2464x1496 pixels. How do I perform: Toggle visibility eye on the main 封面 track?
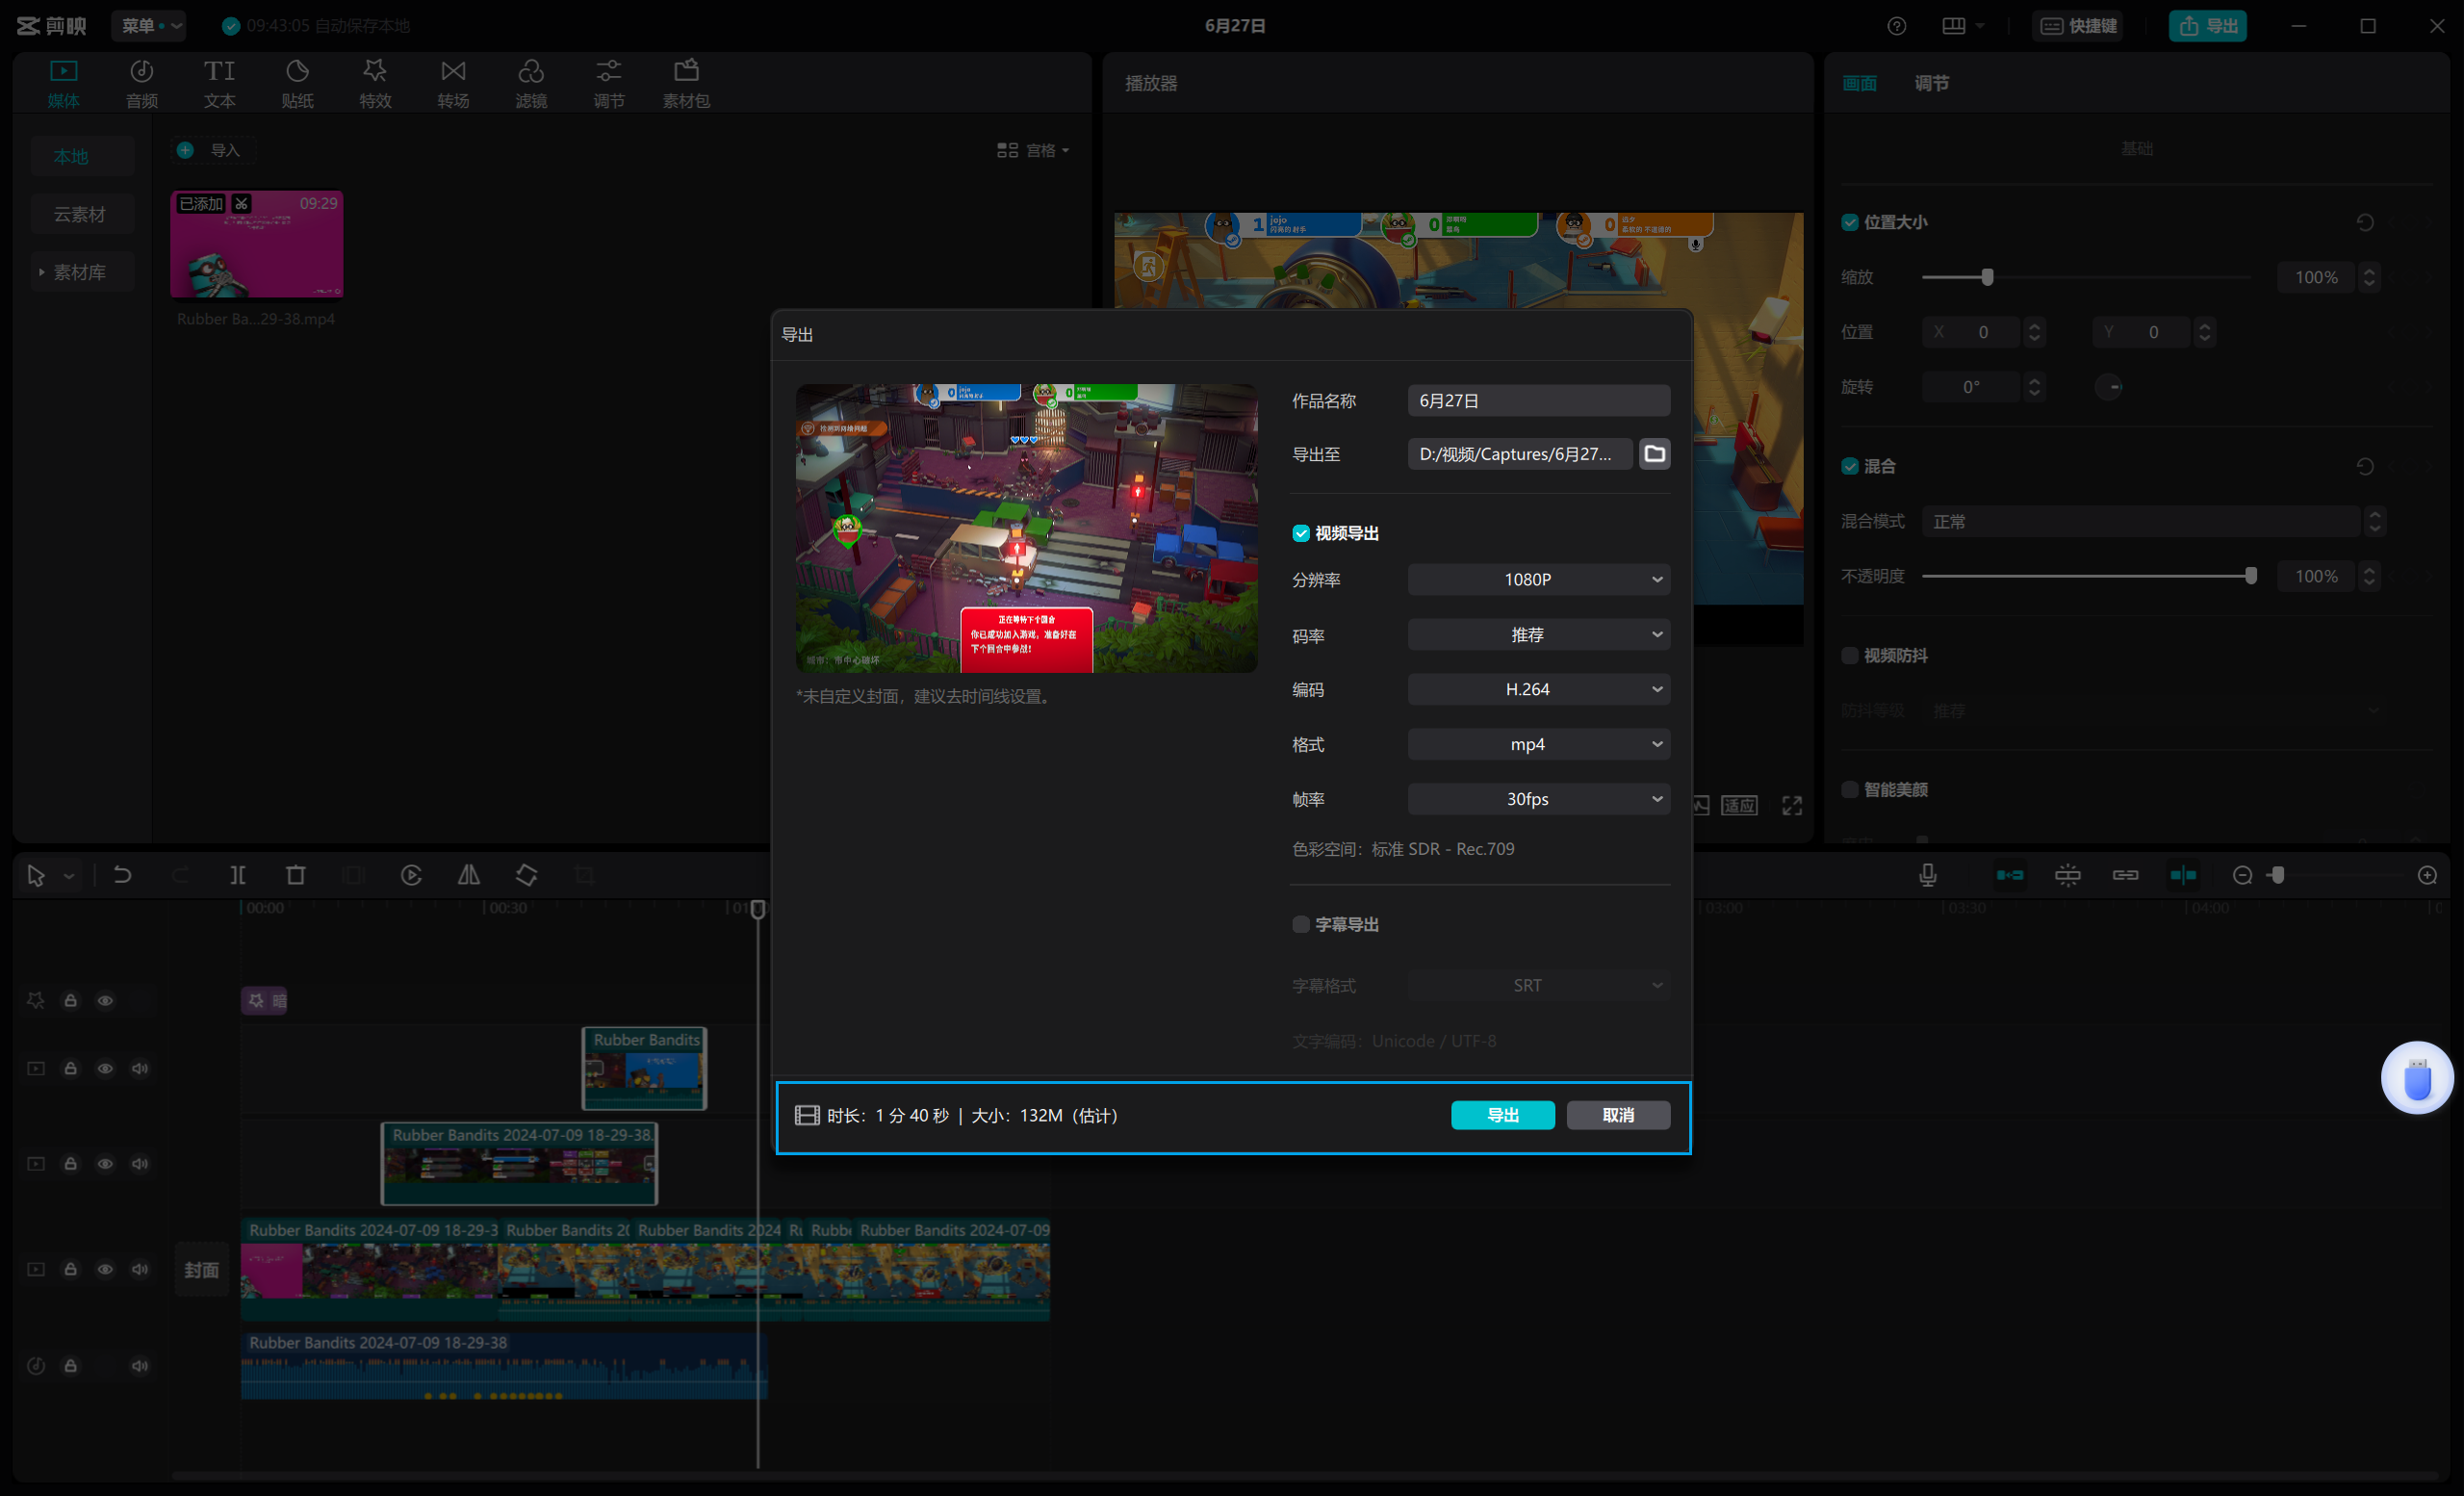[105, 1269]
